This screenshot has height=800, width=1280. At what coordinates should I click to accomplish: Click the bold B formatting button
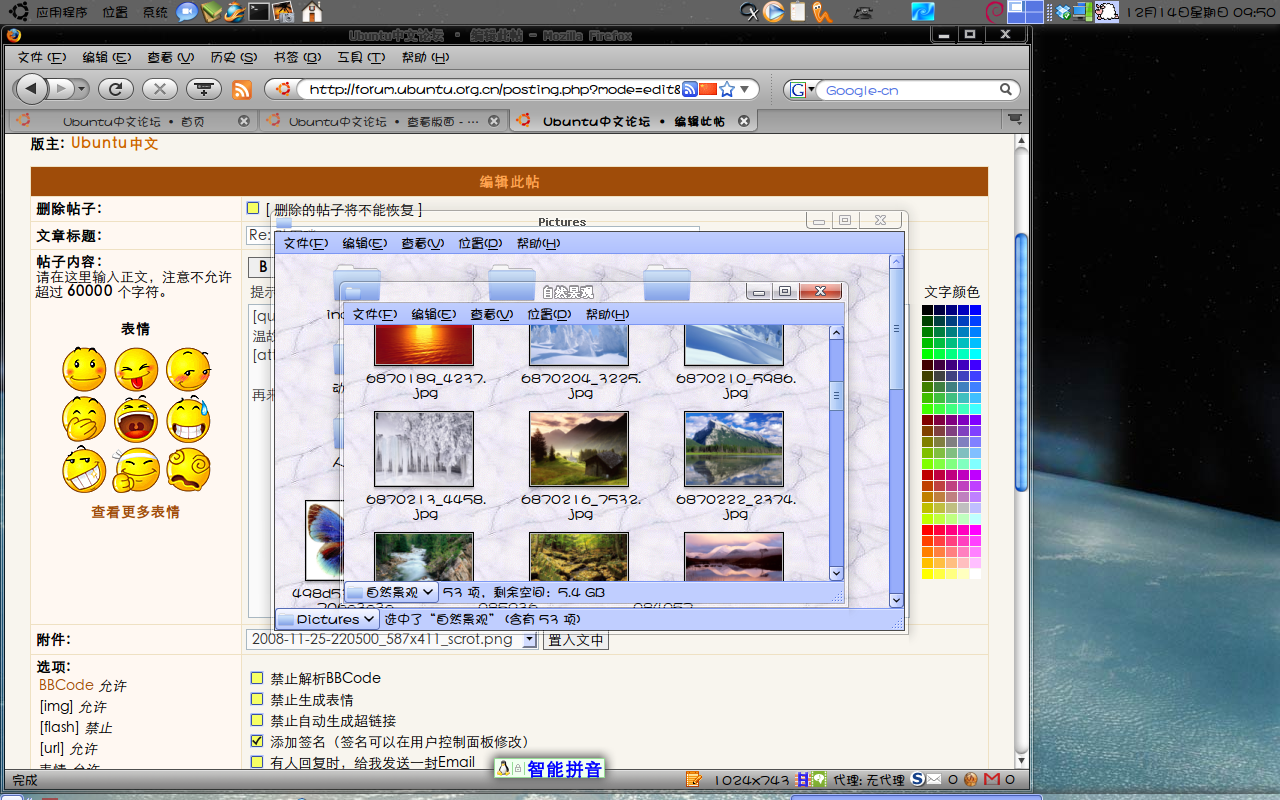point(262,267)
